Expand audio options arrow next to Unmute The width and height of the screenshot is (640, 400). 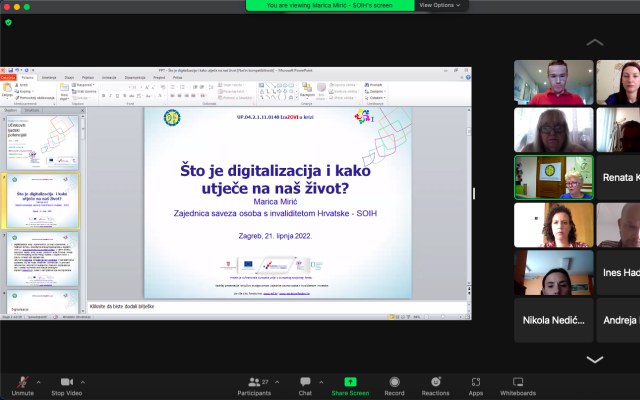tap(39, 382)
